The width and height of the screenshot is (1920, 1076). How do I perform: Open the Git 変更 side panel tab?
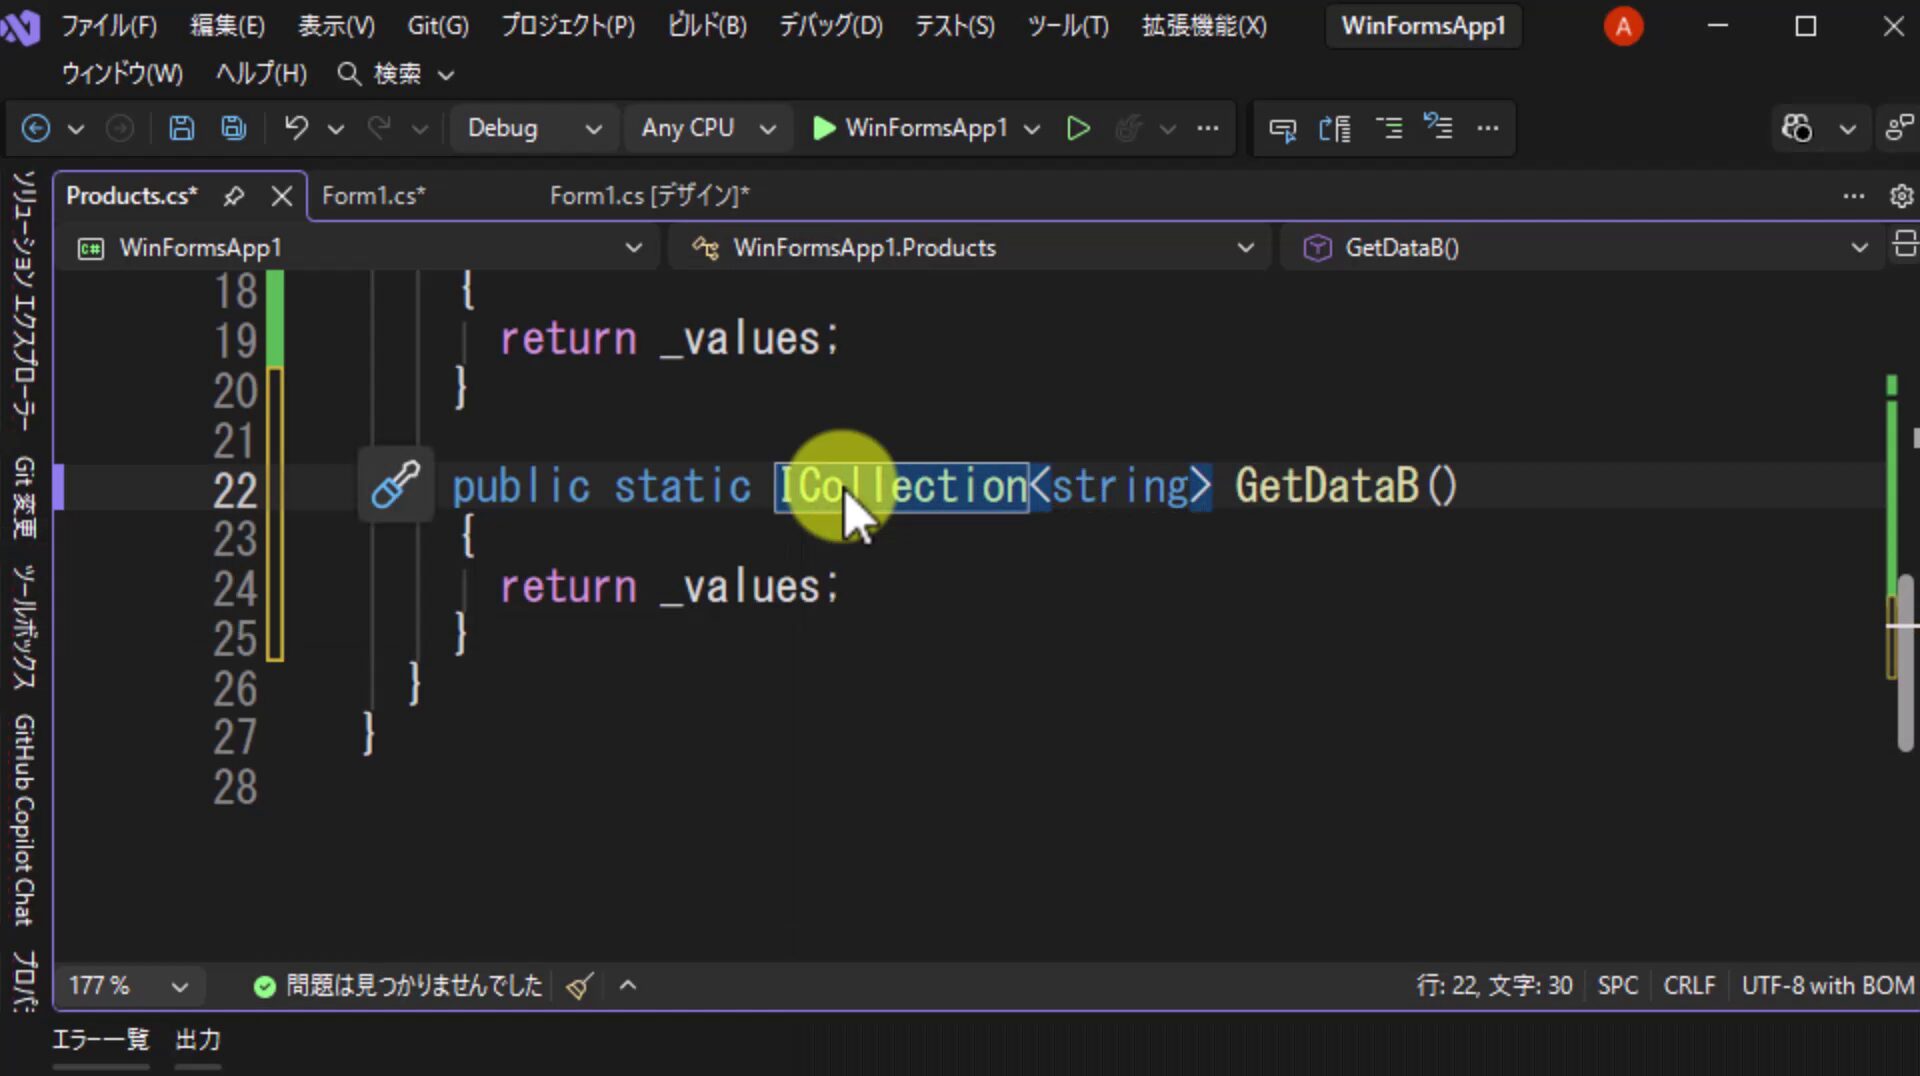point(24,497)
